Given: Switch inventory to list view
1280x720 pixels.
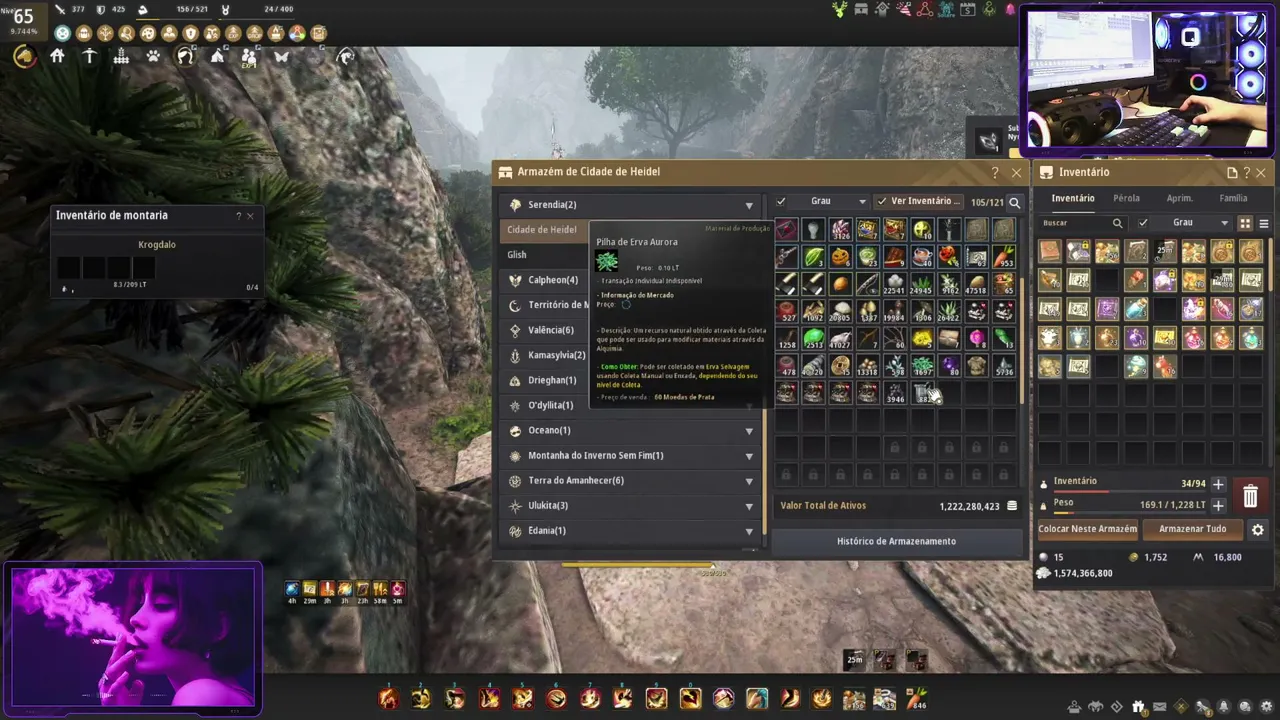Looking at the screenshot, I should coord(1263,223).
